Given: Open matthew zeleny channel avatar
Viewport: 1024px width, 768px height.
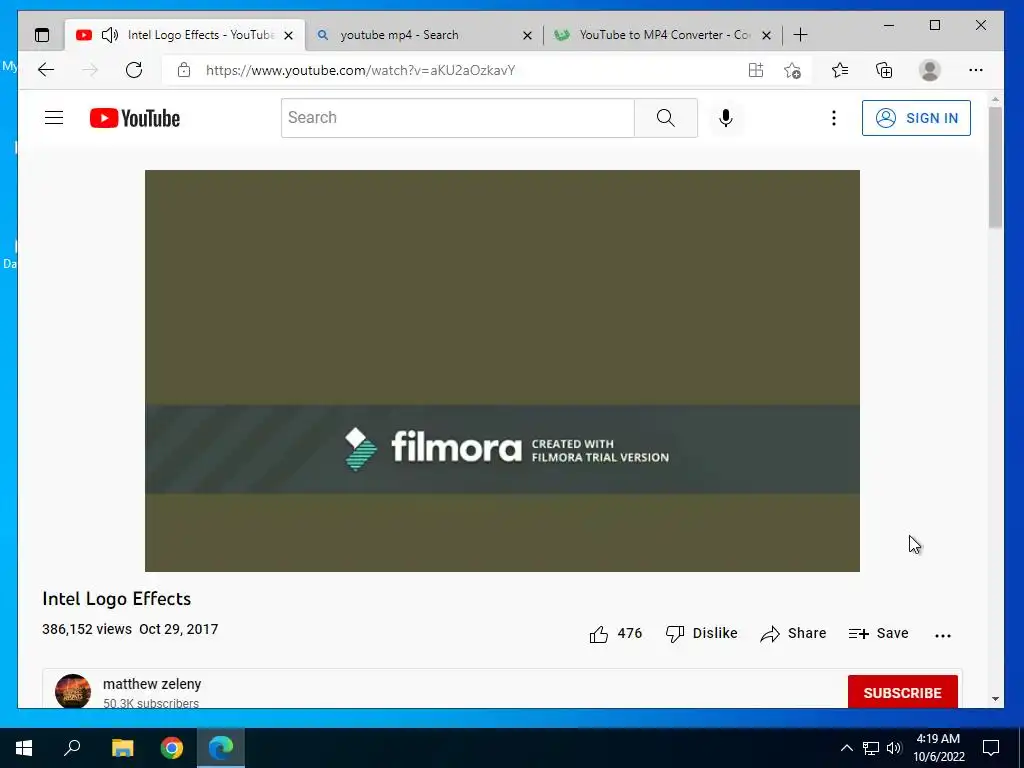Looking at the screenshot, I should pos(72,691).
